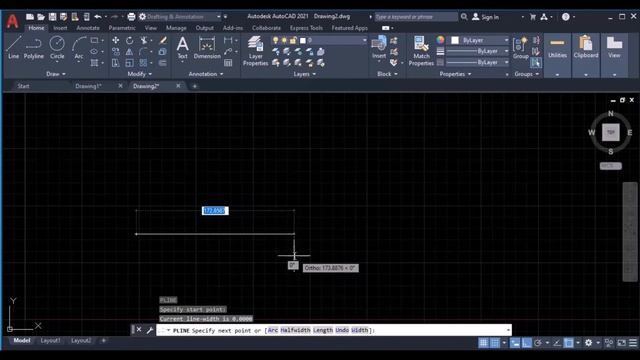Open the Autodesk App Store cart icon

tap(533, 17)
